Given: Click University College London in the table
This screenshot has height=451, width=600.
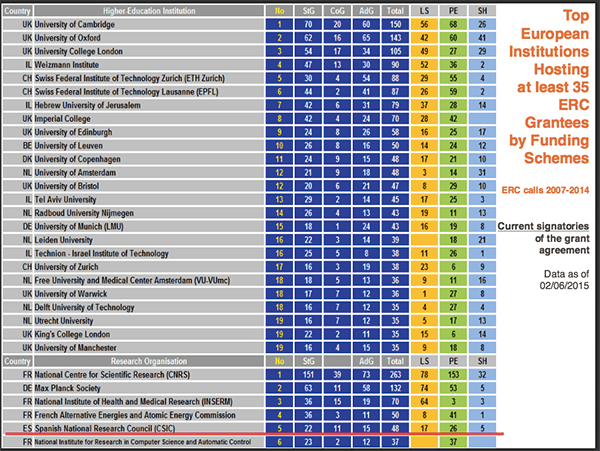Looking at the screenshot, I should tap(79, 51).
